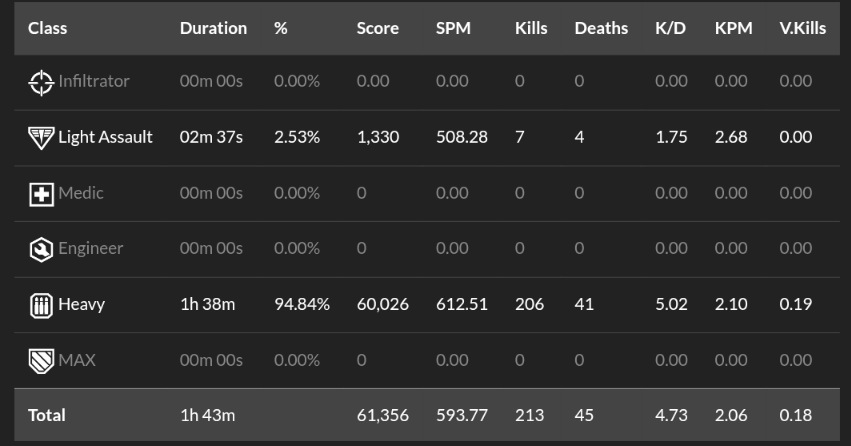This screenshot has height=446, width=851.
Task: Click the Total row label
Action: click(x=47, y=416)
